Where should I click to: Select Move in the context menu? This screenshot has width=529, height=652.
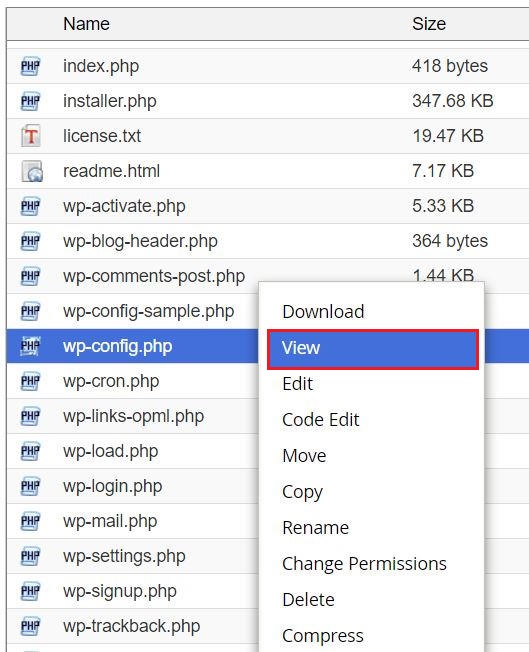pyautogui.click(x=304, y=456)
